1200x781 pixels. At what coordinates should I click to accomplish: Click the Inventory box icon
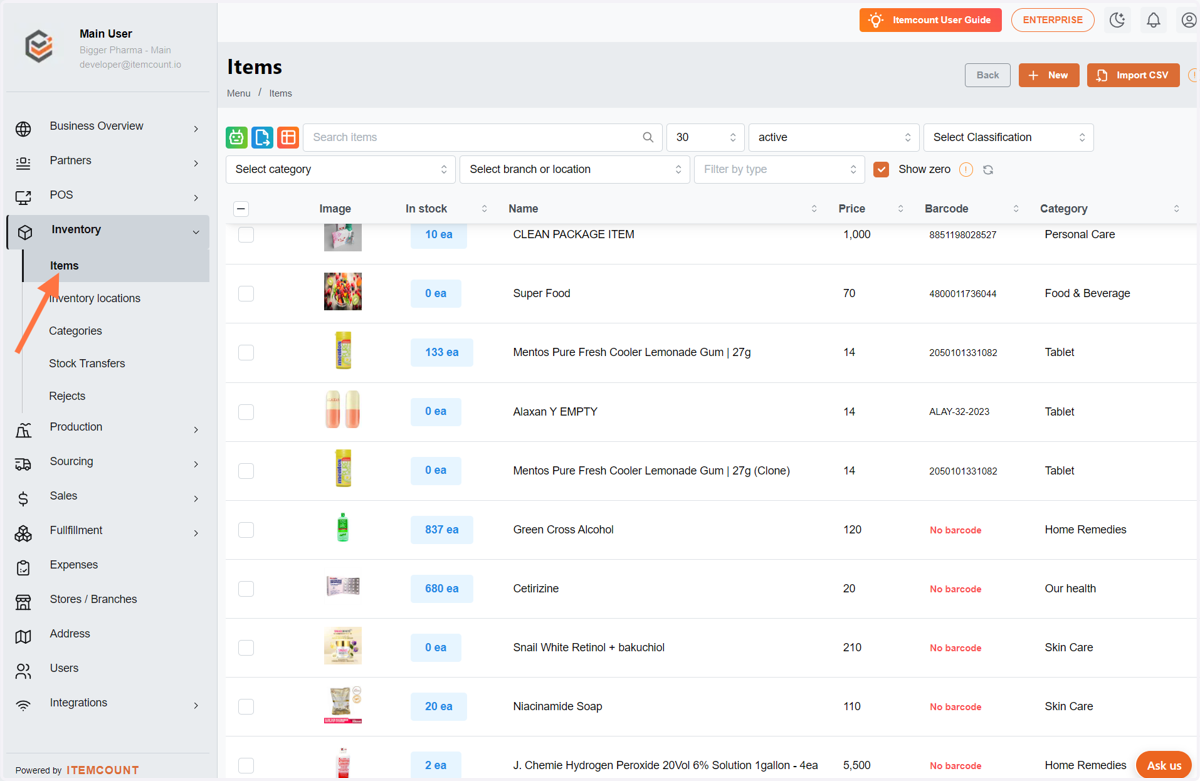[26, 231]
